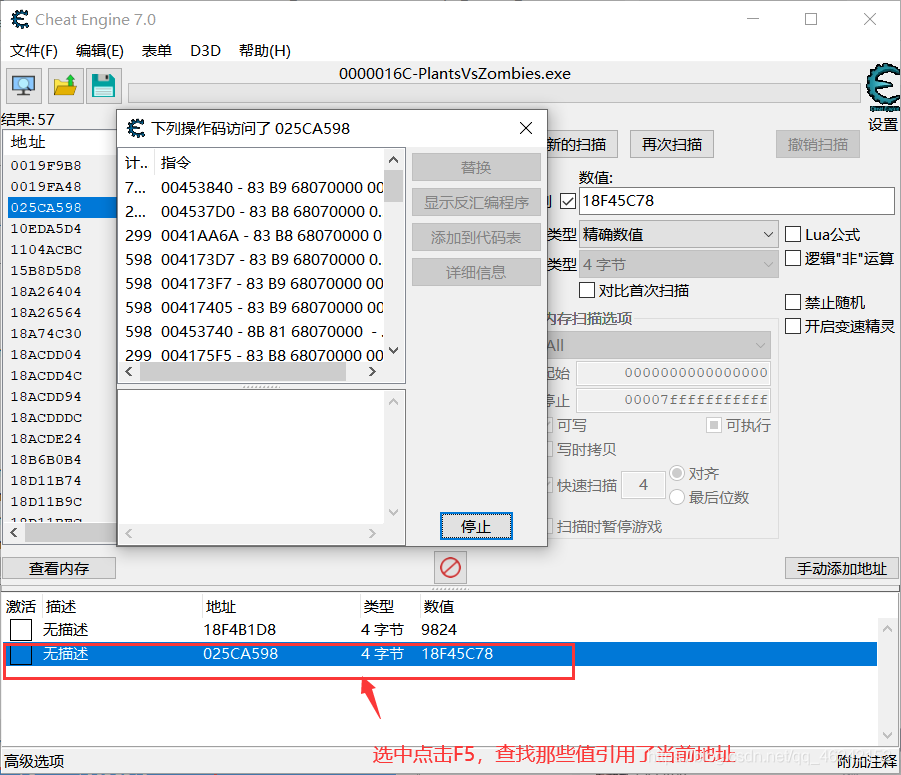The height and width of the screenshot is (775, 901).
Task: Click the 详细信息 button
Action: tap(476, 272)
